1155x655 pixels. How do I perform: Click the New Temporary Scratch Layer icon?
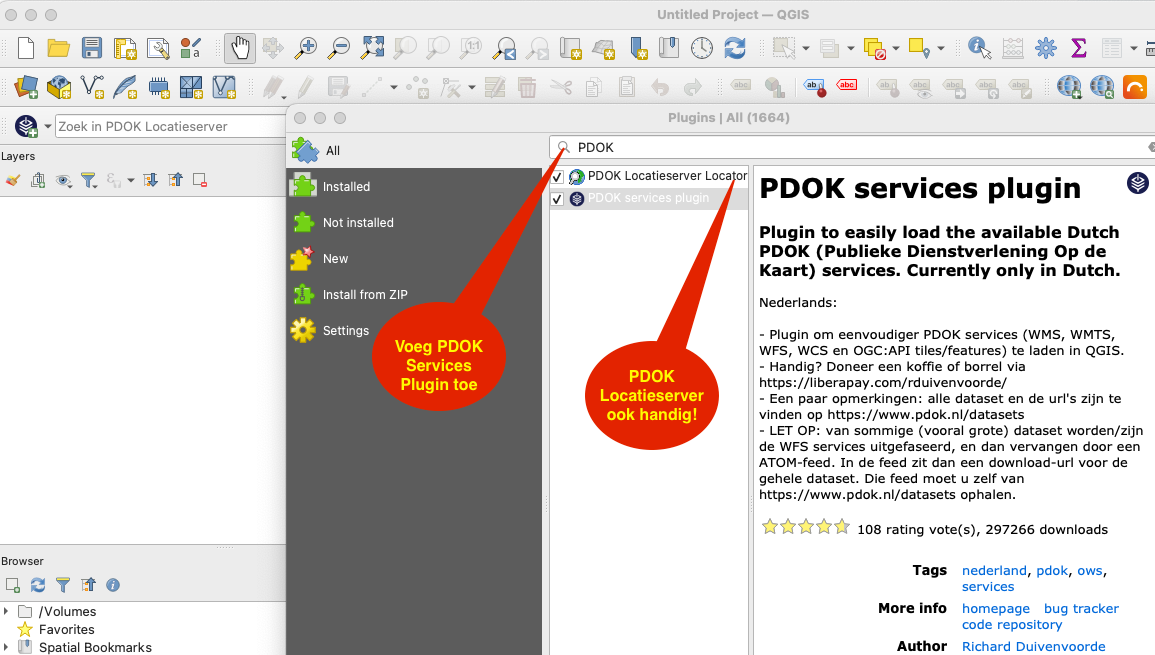(158, 88)
